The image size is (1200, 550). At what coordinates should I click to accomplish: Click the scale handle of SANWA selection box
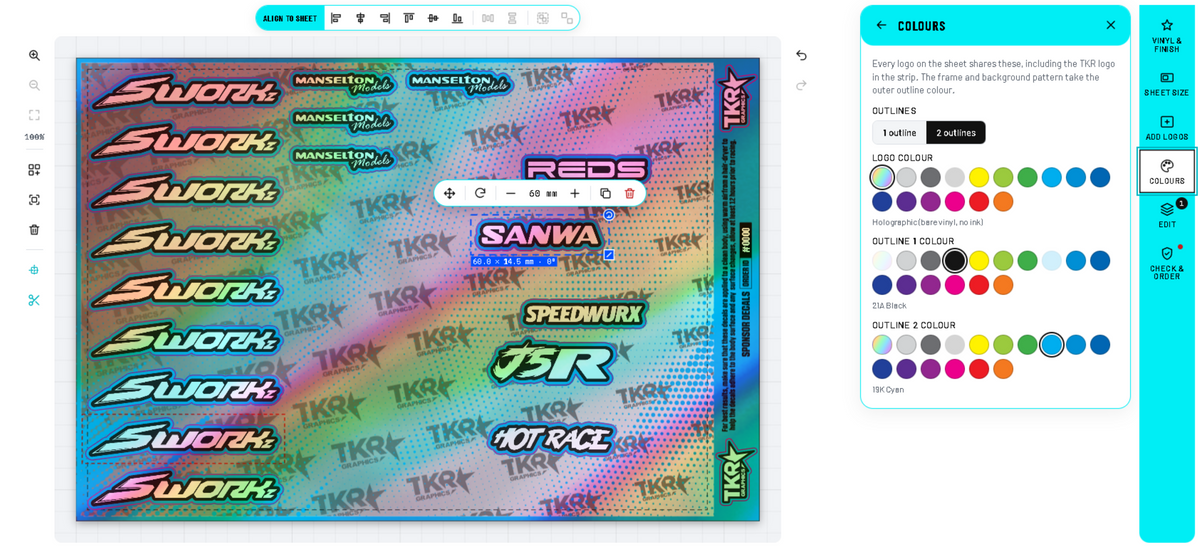(608, 254)
